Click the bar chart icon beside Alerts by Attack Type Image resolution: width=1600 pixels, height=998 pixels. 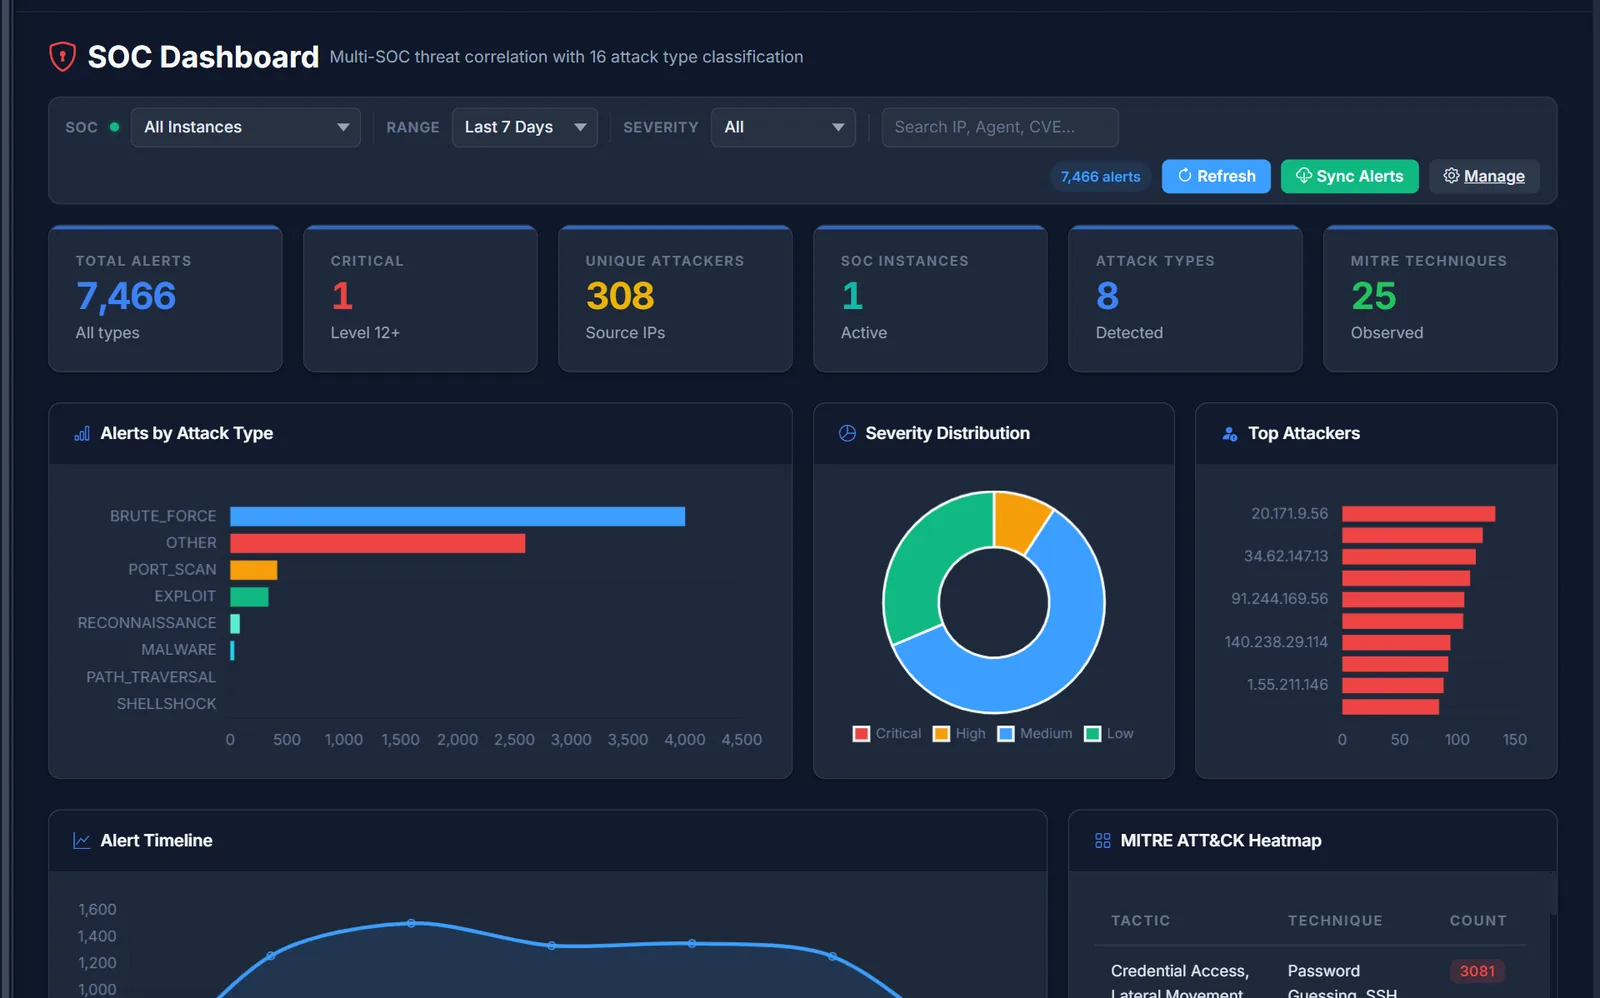(x=82, y=434)
